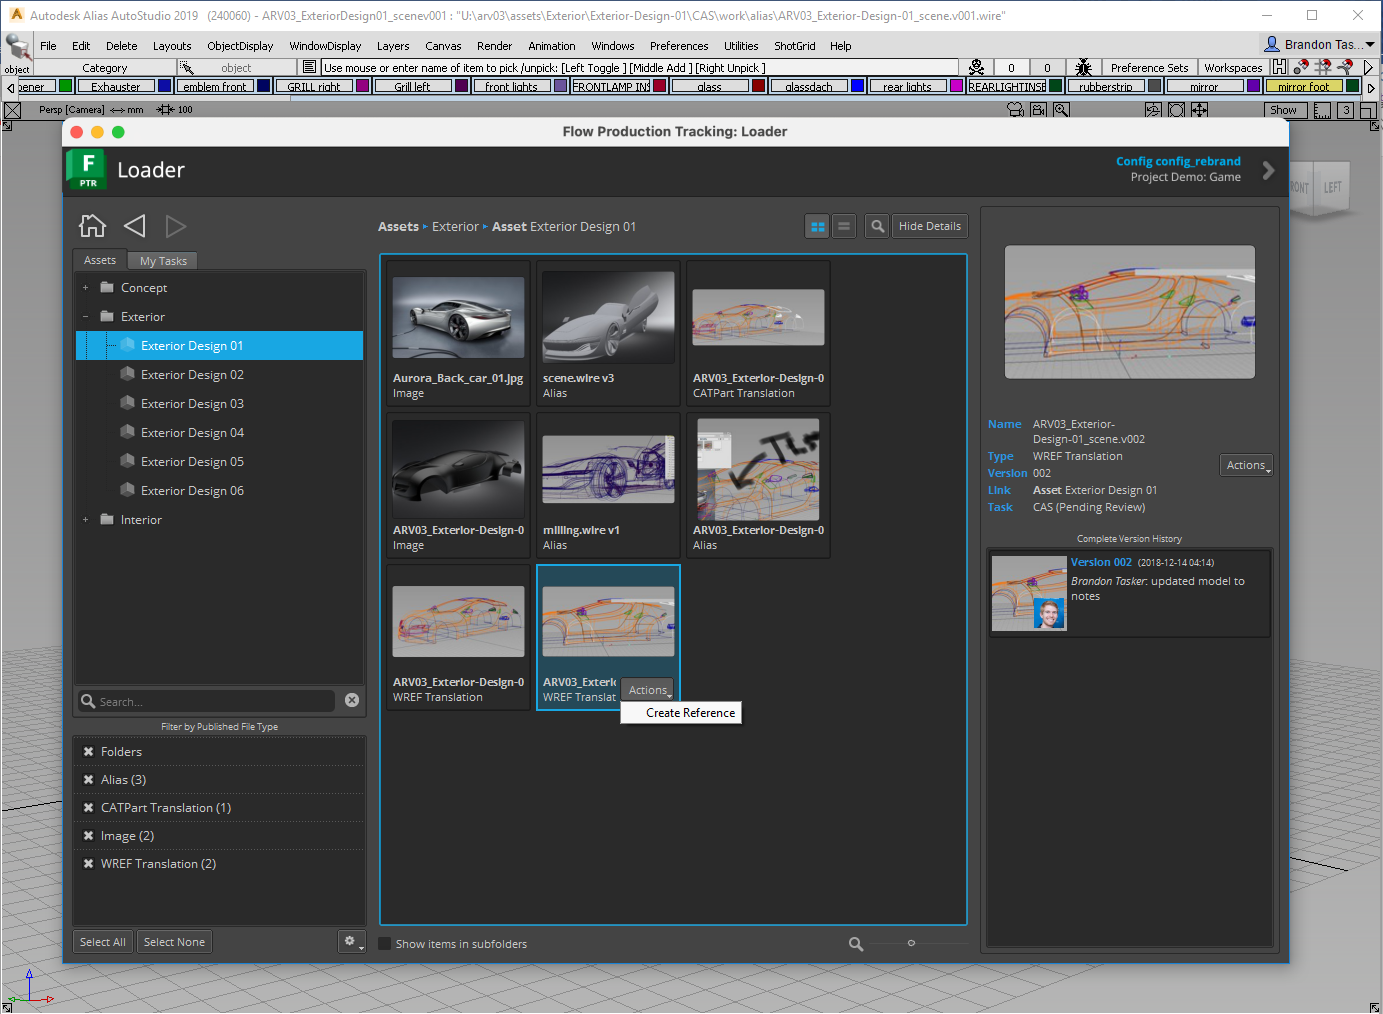Click the Hide Details button
The image size is (1383, 1014).
point(930,227)
